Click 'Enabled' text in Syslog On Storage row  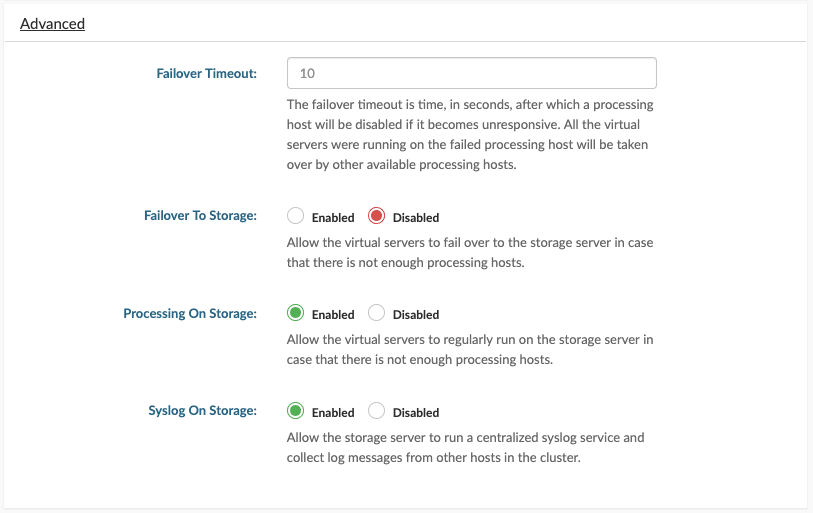pos(333,412)
